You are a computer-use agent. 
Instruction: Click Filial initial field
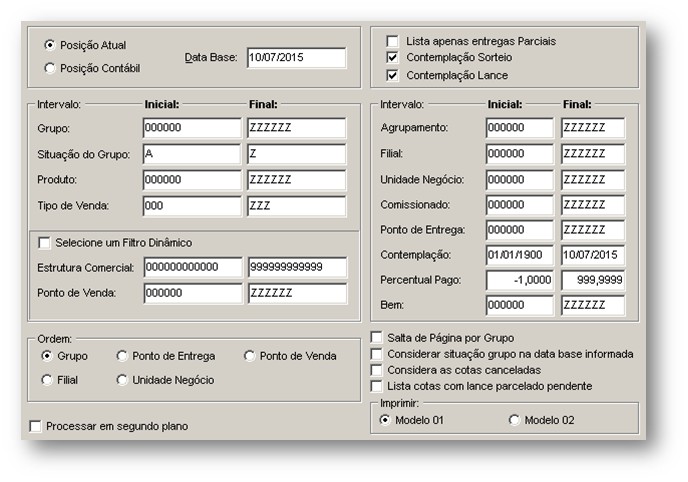[520, 154]
